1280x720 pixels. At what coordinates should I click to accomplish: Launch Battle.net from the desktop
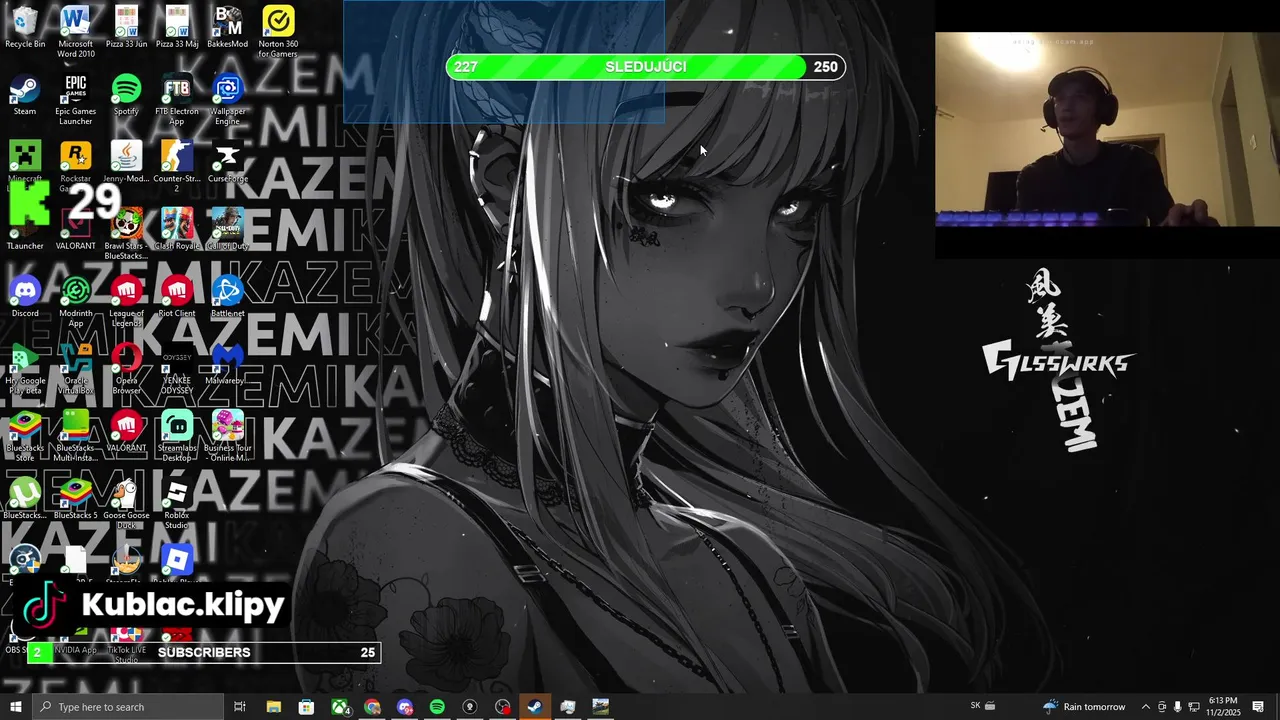pos(228,296)
